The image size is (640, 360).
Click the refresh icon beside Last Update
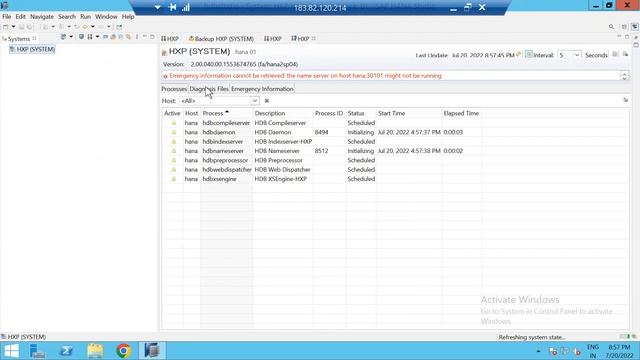point(519,54)
